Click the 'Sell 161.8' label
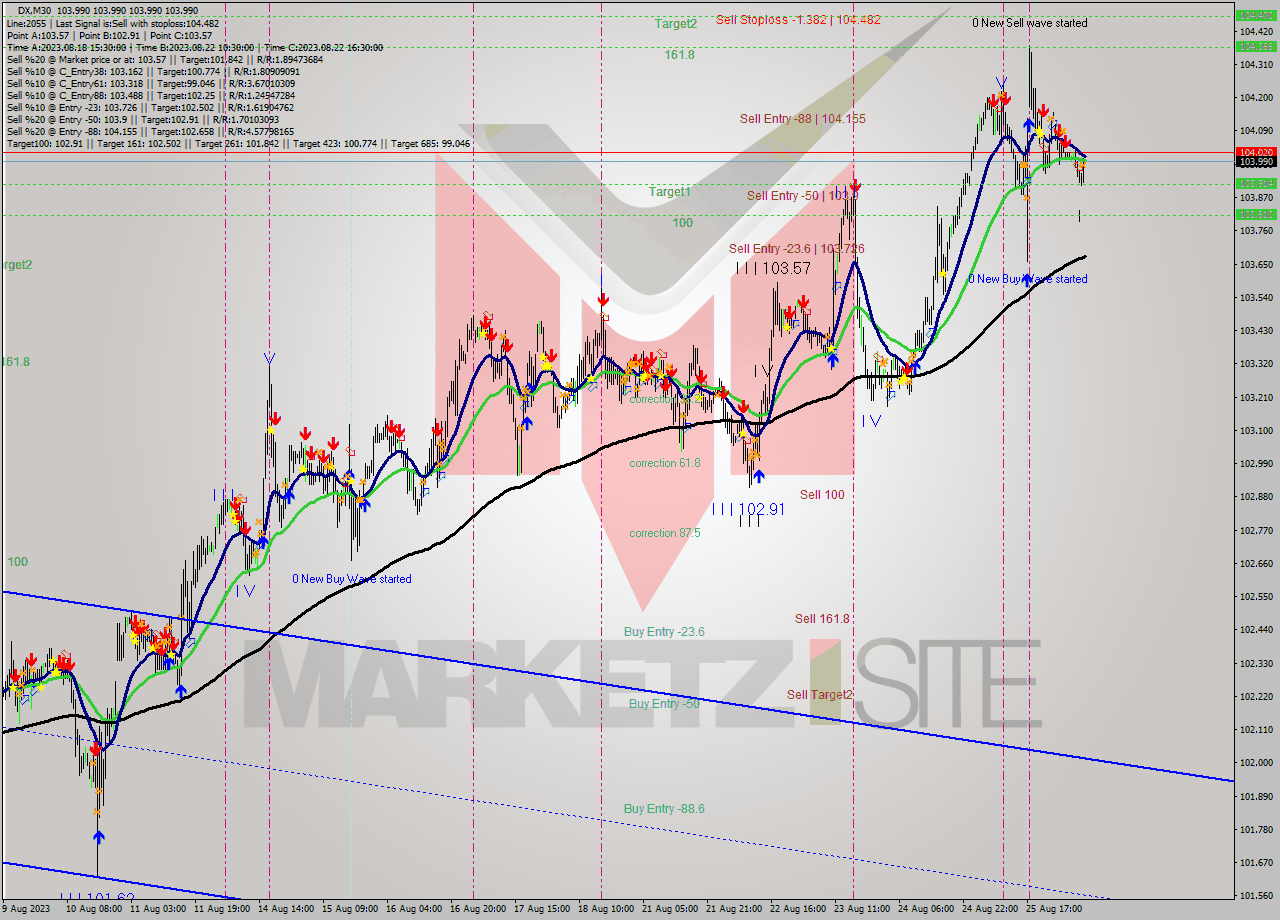The width and height of the screenshot is (1280, 920). [x=822, y=619]
